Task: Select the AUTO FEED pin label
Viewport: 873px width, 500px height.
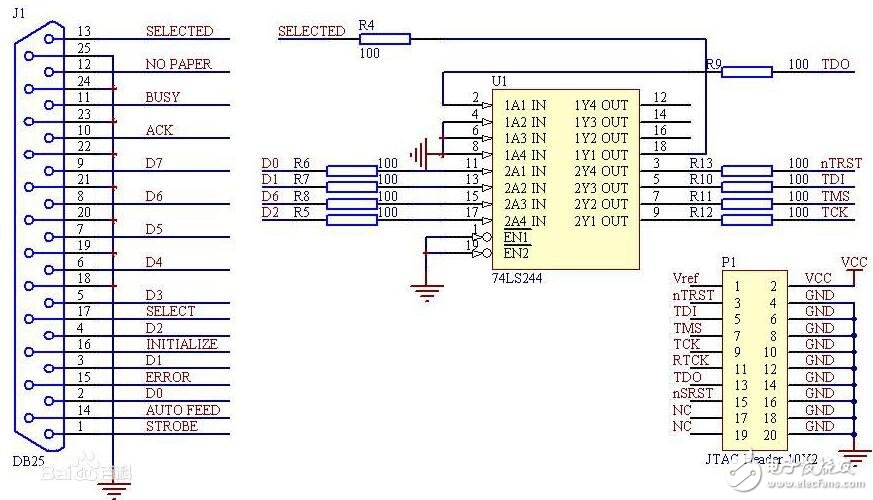Action: point(182,410)
